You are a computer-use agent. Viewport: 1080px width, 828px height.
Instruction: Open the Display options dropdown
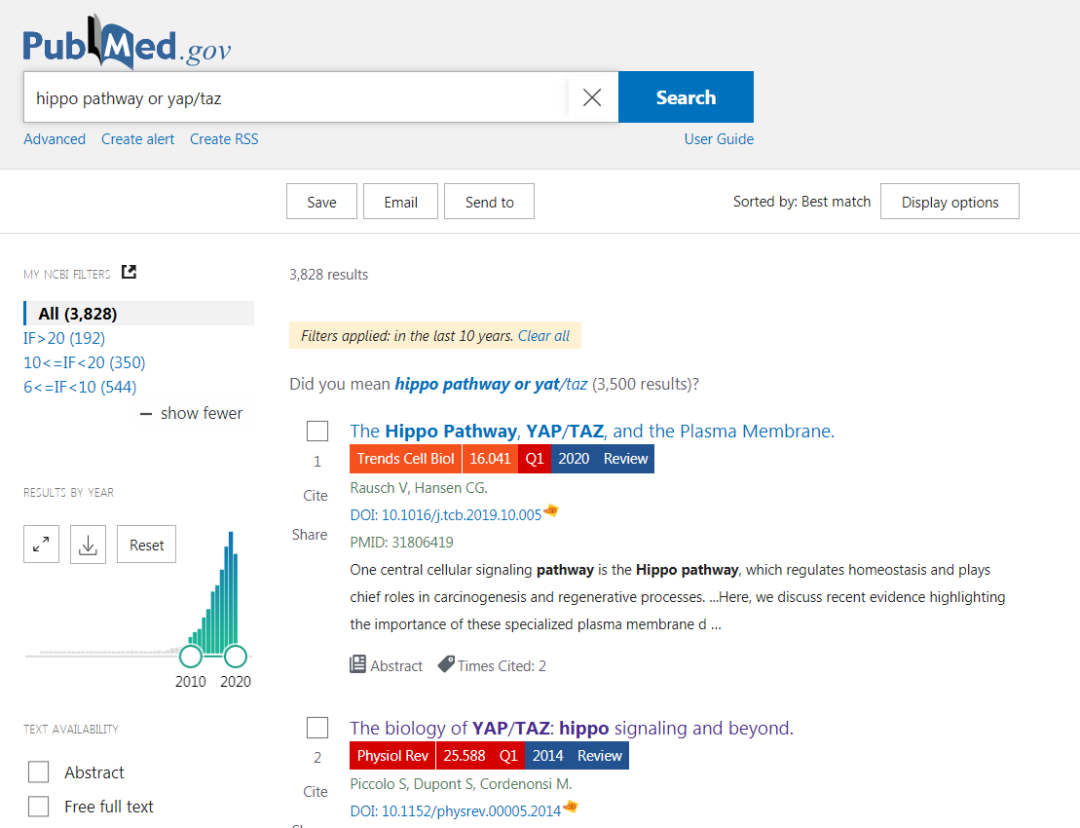click(x=949, y=202)
